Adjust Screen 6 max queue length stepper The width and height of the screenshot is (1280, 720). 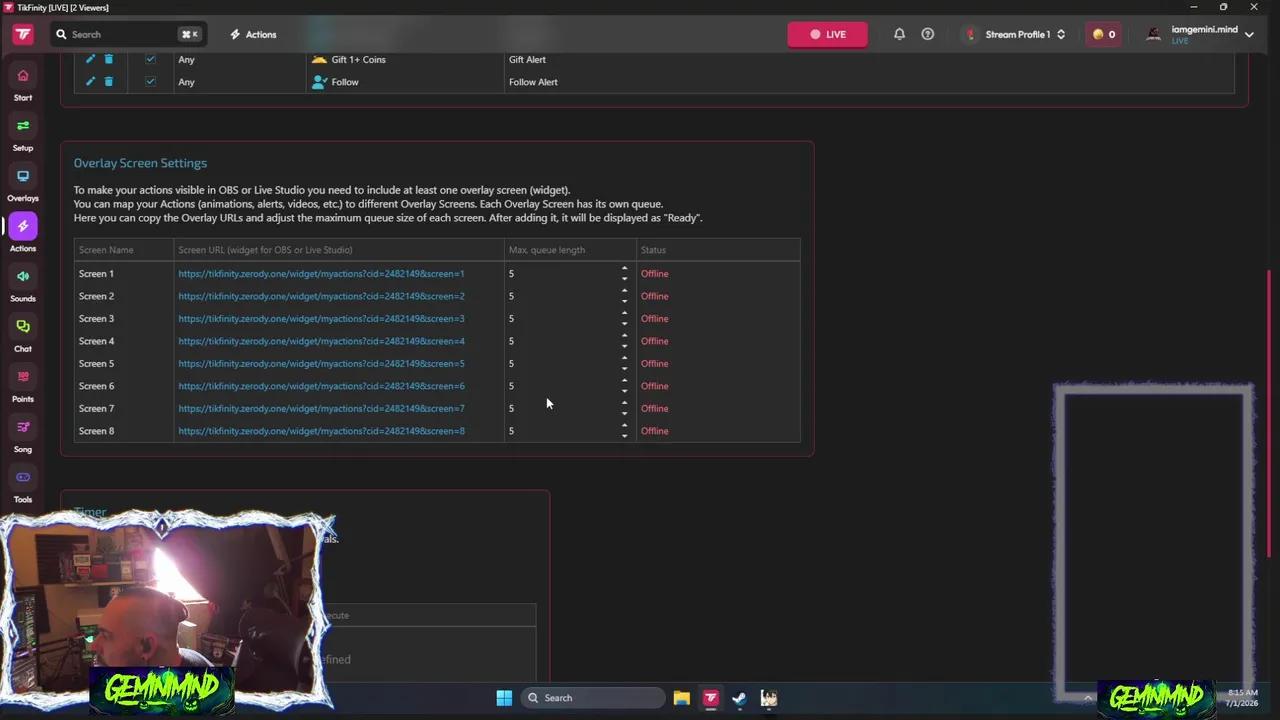tap(624, 386)
